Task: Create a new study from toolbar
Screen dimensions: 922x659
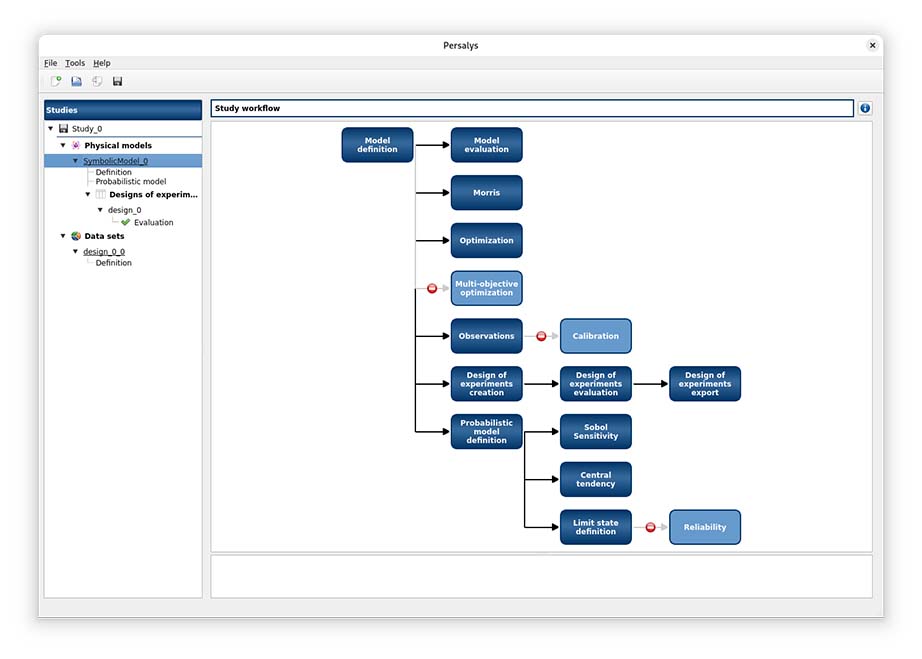Action: 56,81
